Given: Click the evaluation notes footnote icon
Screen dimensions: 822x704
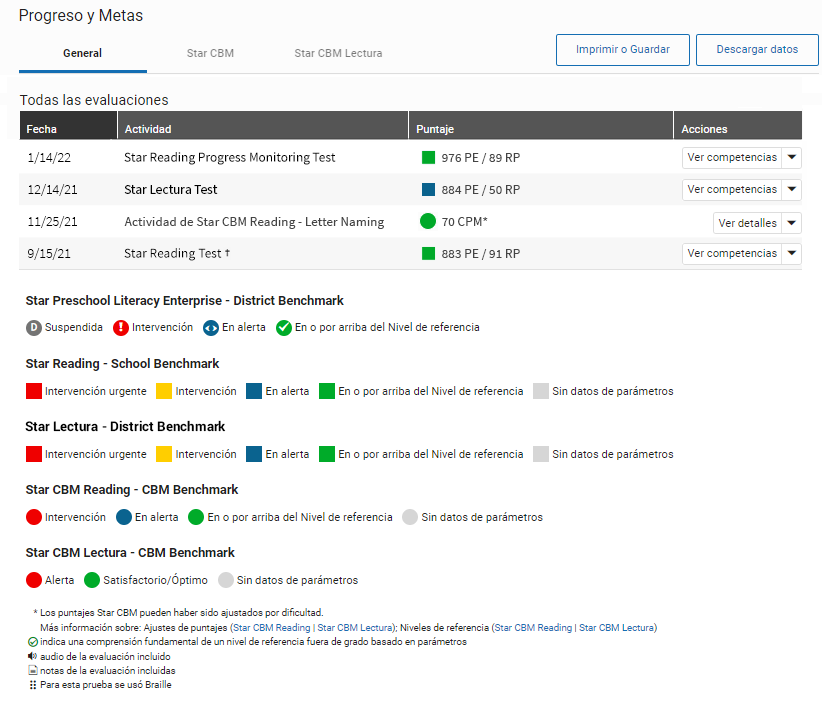Looking at the screenshot, I should [x=33, y=670].
